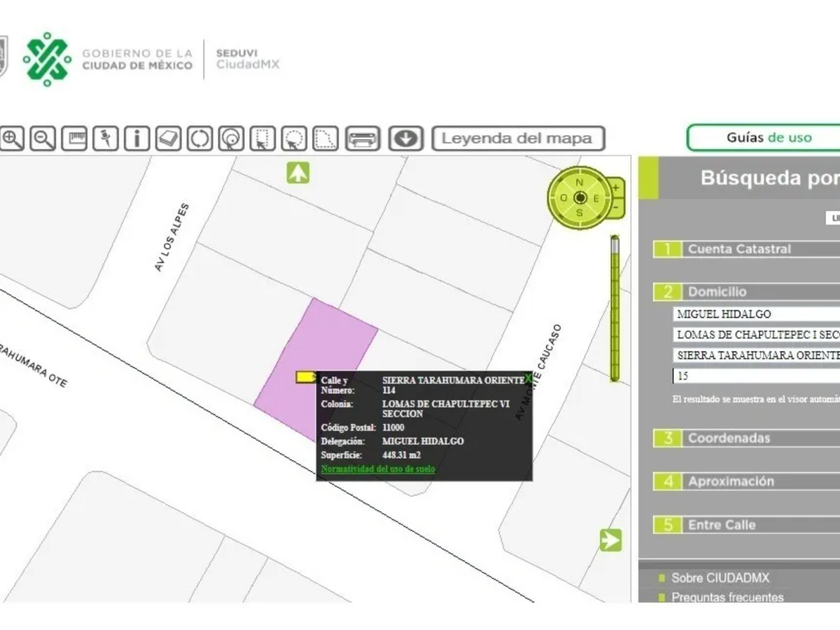Click the download arrow icon

pyautogui.click(x=405, y=139)
